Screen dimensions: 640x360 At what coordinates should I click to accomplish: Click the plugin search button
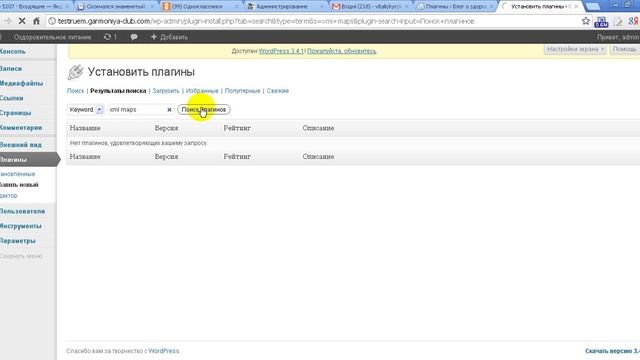point(204,109)
